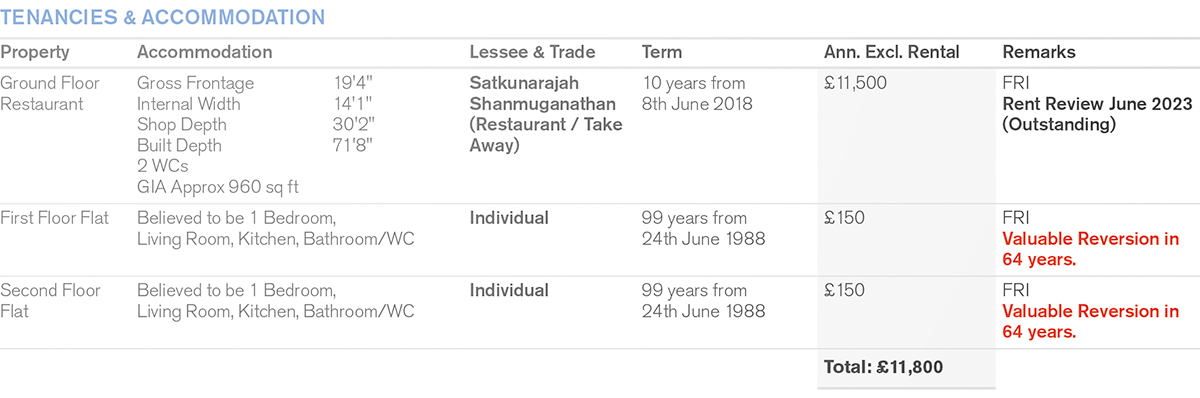The image size is (1200, 398).
Task: Click the Term column header
Action: tap(661, 52)
